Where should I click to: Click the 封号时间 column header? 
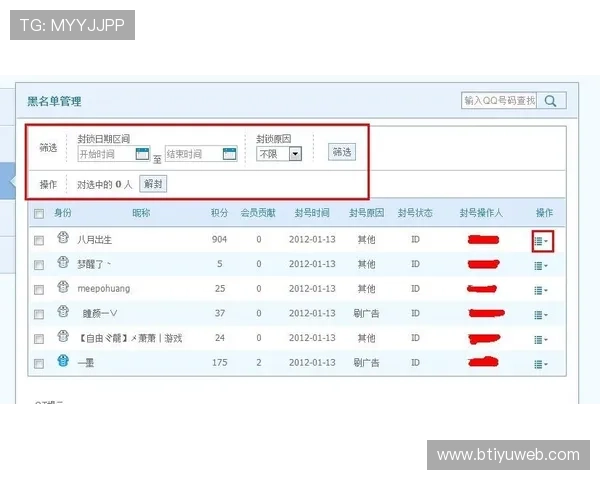[312, 213]
